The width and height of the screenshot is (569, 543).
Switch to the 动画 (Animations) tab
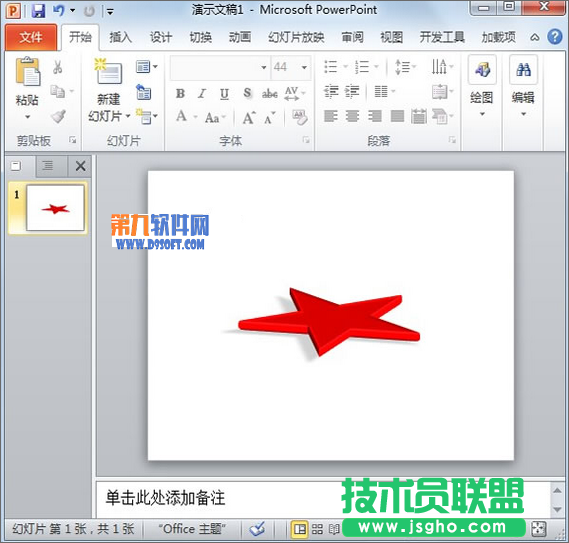coord(240,37)
